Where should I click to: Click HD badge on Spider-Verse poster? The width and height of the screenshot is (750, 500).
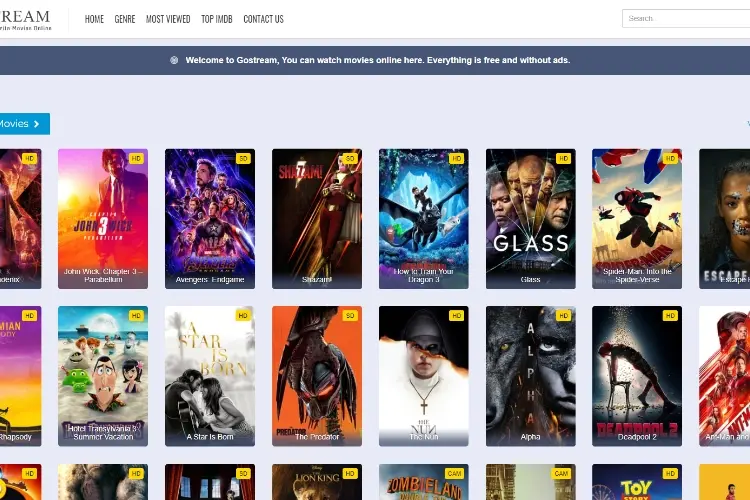[x=670, y=158]
